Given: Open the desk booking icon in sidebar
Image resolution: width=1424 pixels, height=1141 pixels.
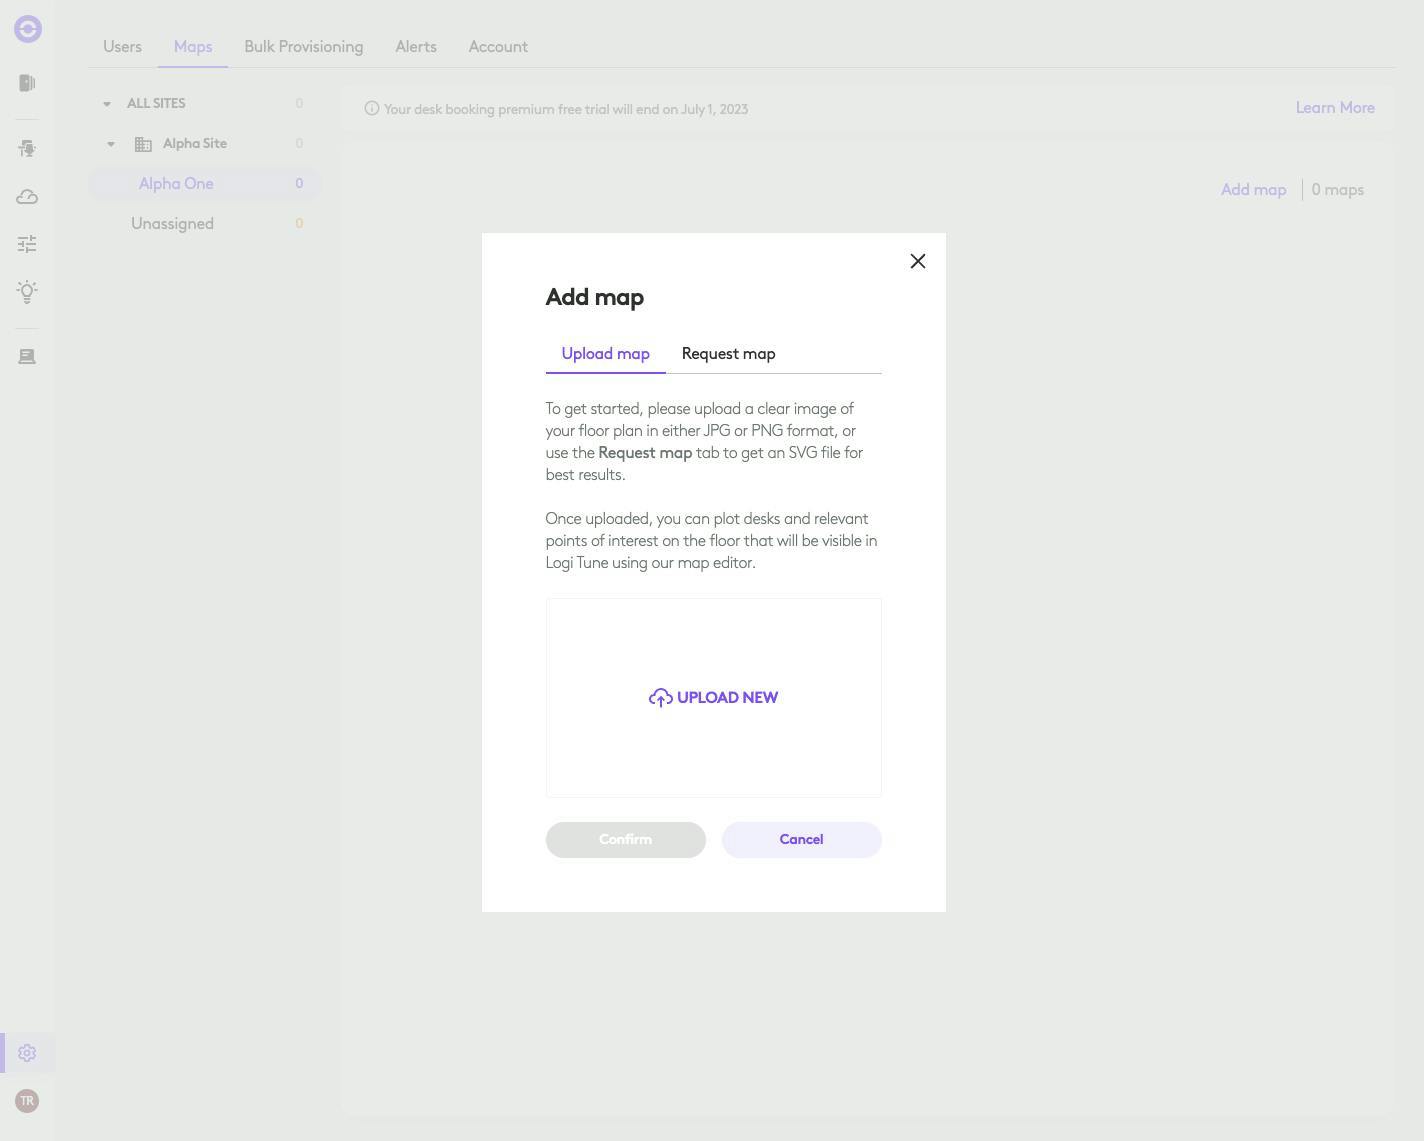Looking at the screenshot, I should 27,149.
